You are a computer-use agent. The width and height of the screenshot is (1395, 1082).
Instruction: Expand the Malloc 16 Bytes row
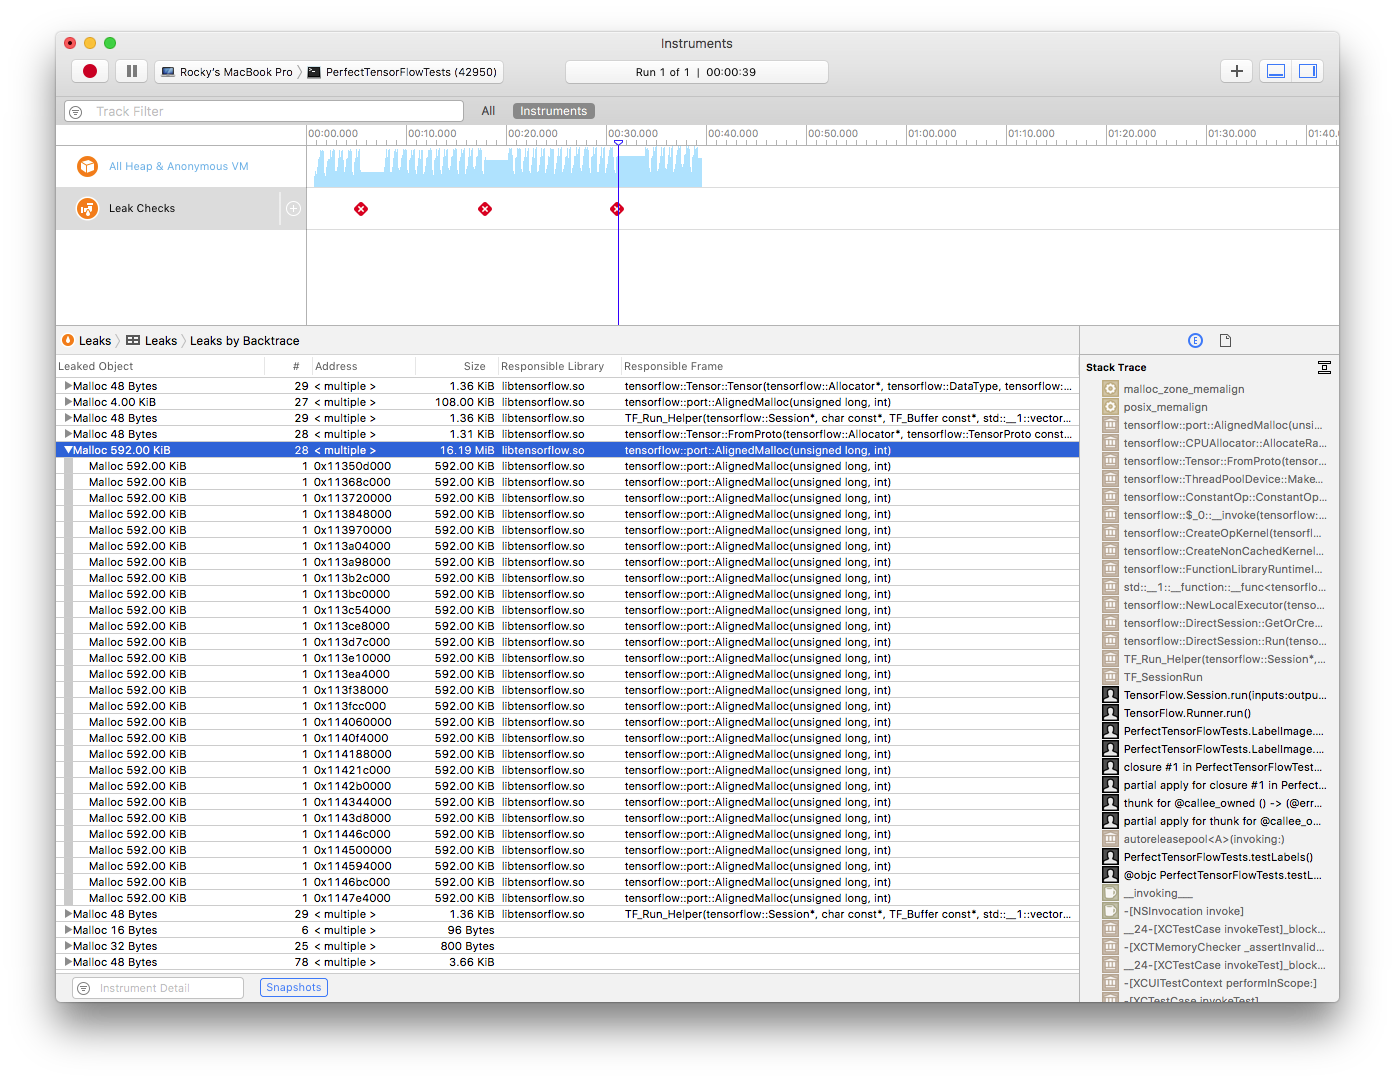point(68,930)
